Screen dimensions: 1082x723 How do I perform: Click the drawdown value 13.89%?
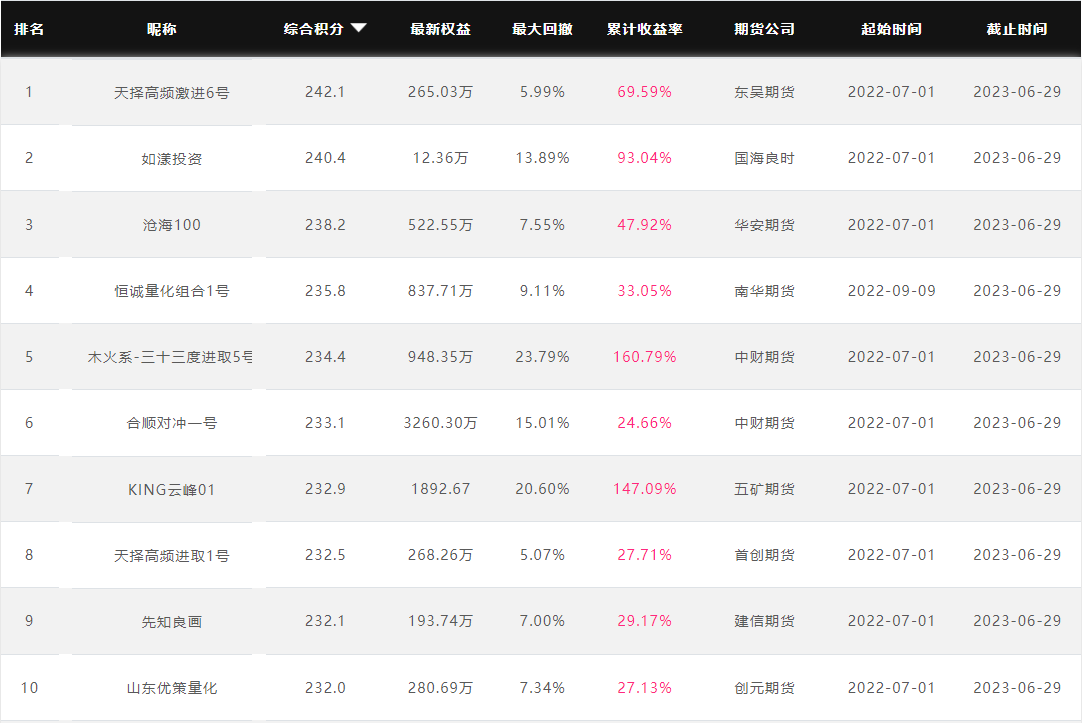[542, 158]
